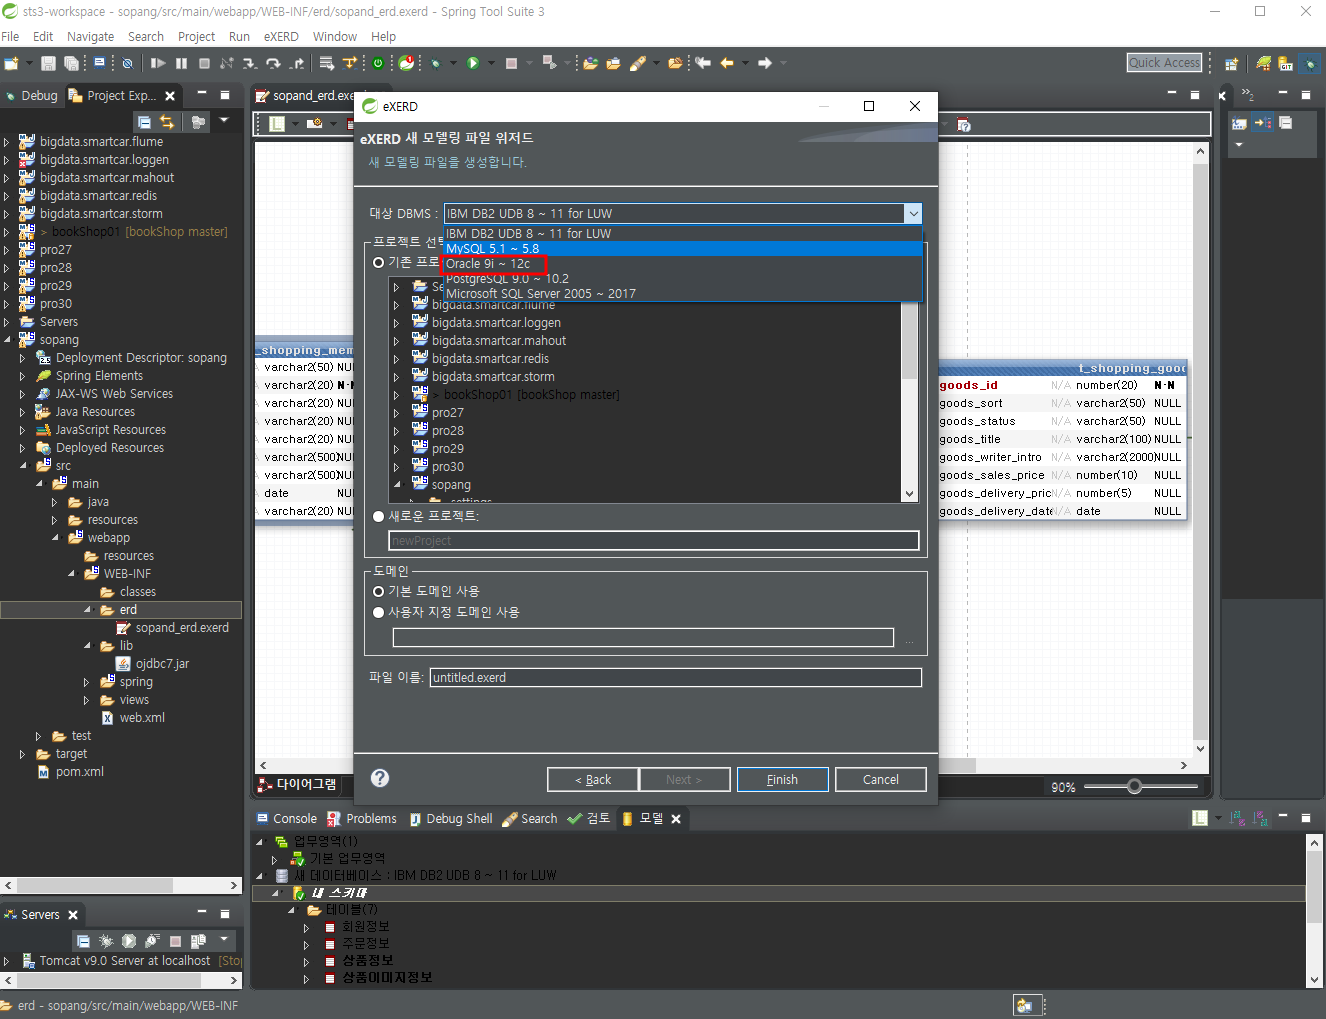Expand 주문정보 table in model view
The width and height of the screenshot is (1326, 1019).
click(307, 944)
